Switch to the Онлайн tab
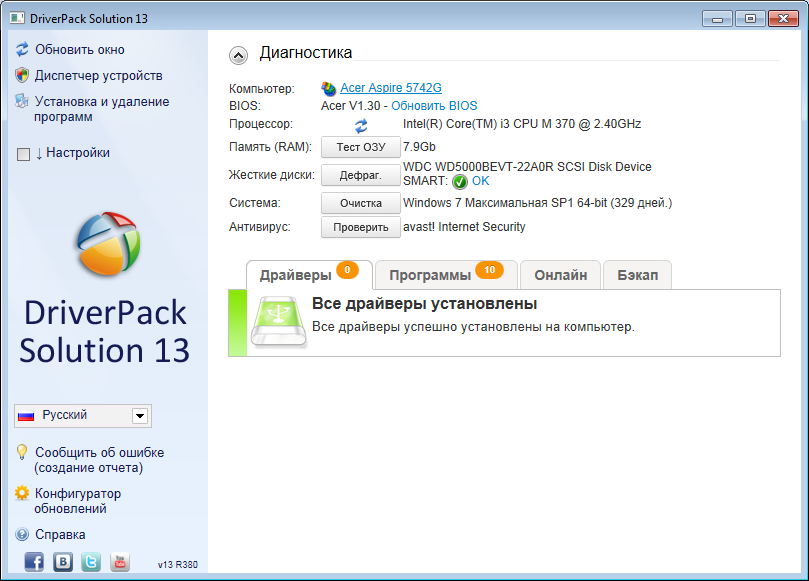The image size is (809, 581). coord(561,275)
